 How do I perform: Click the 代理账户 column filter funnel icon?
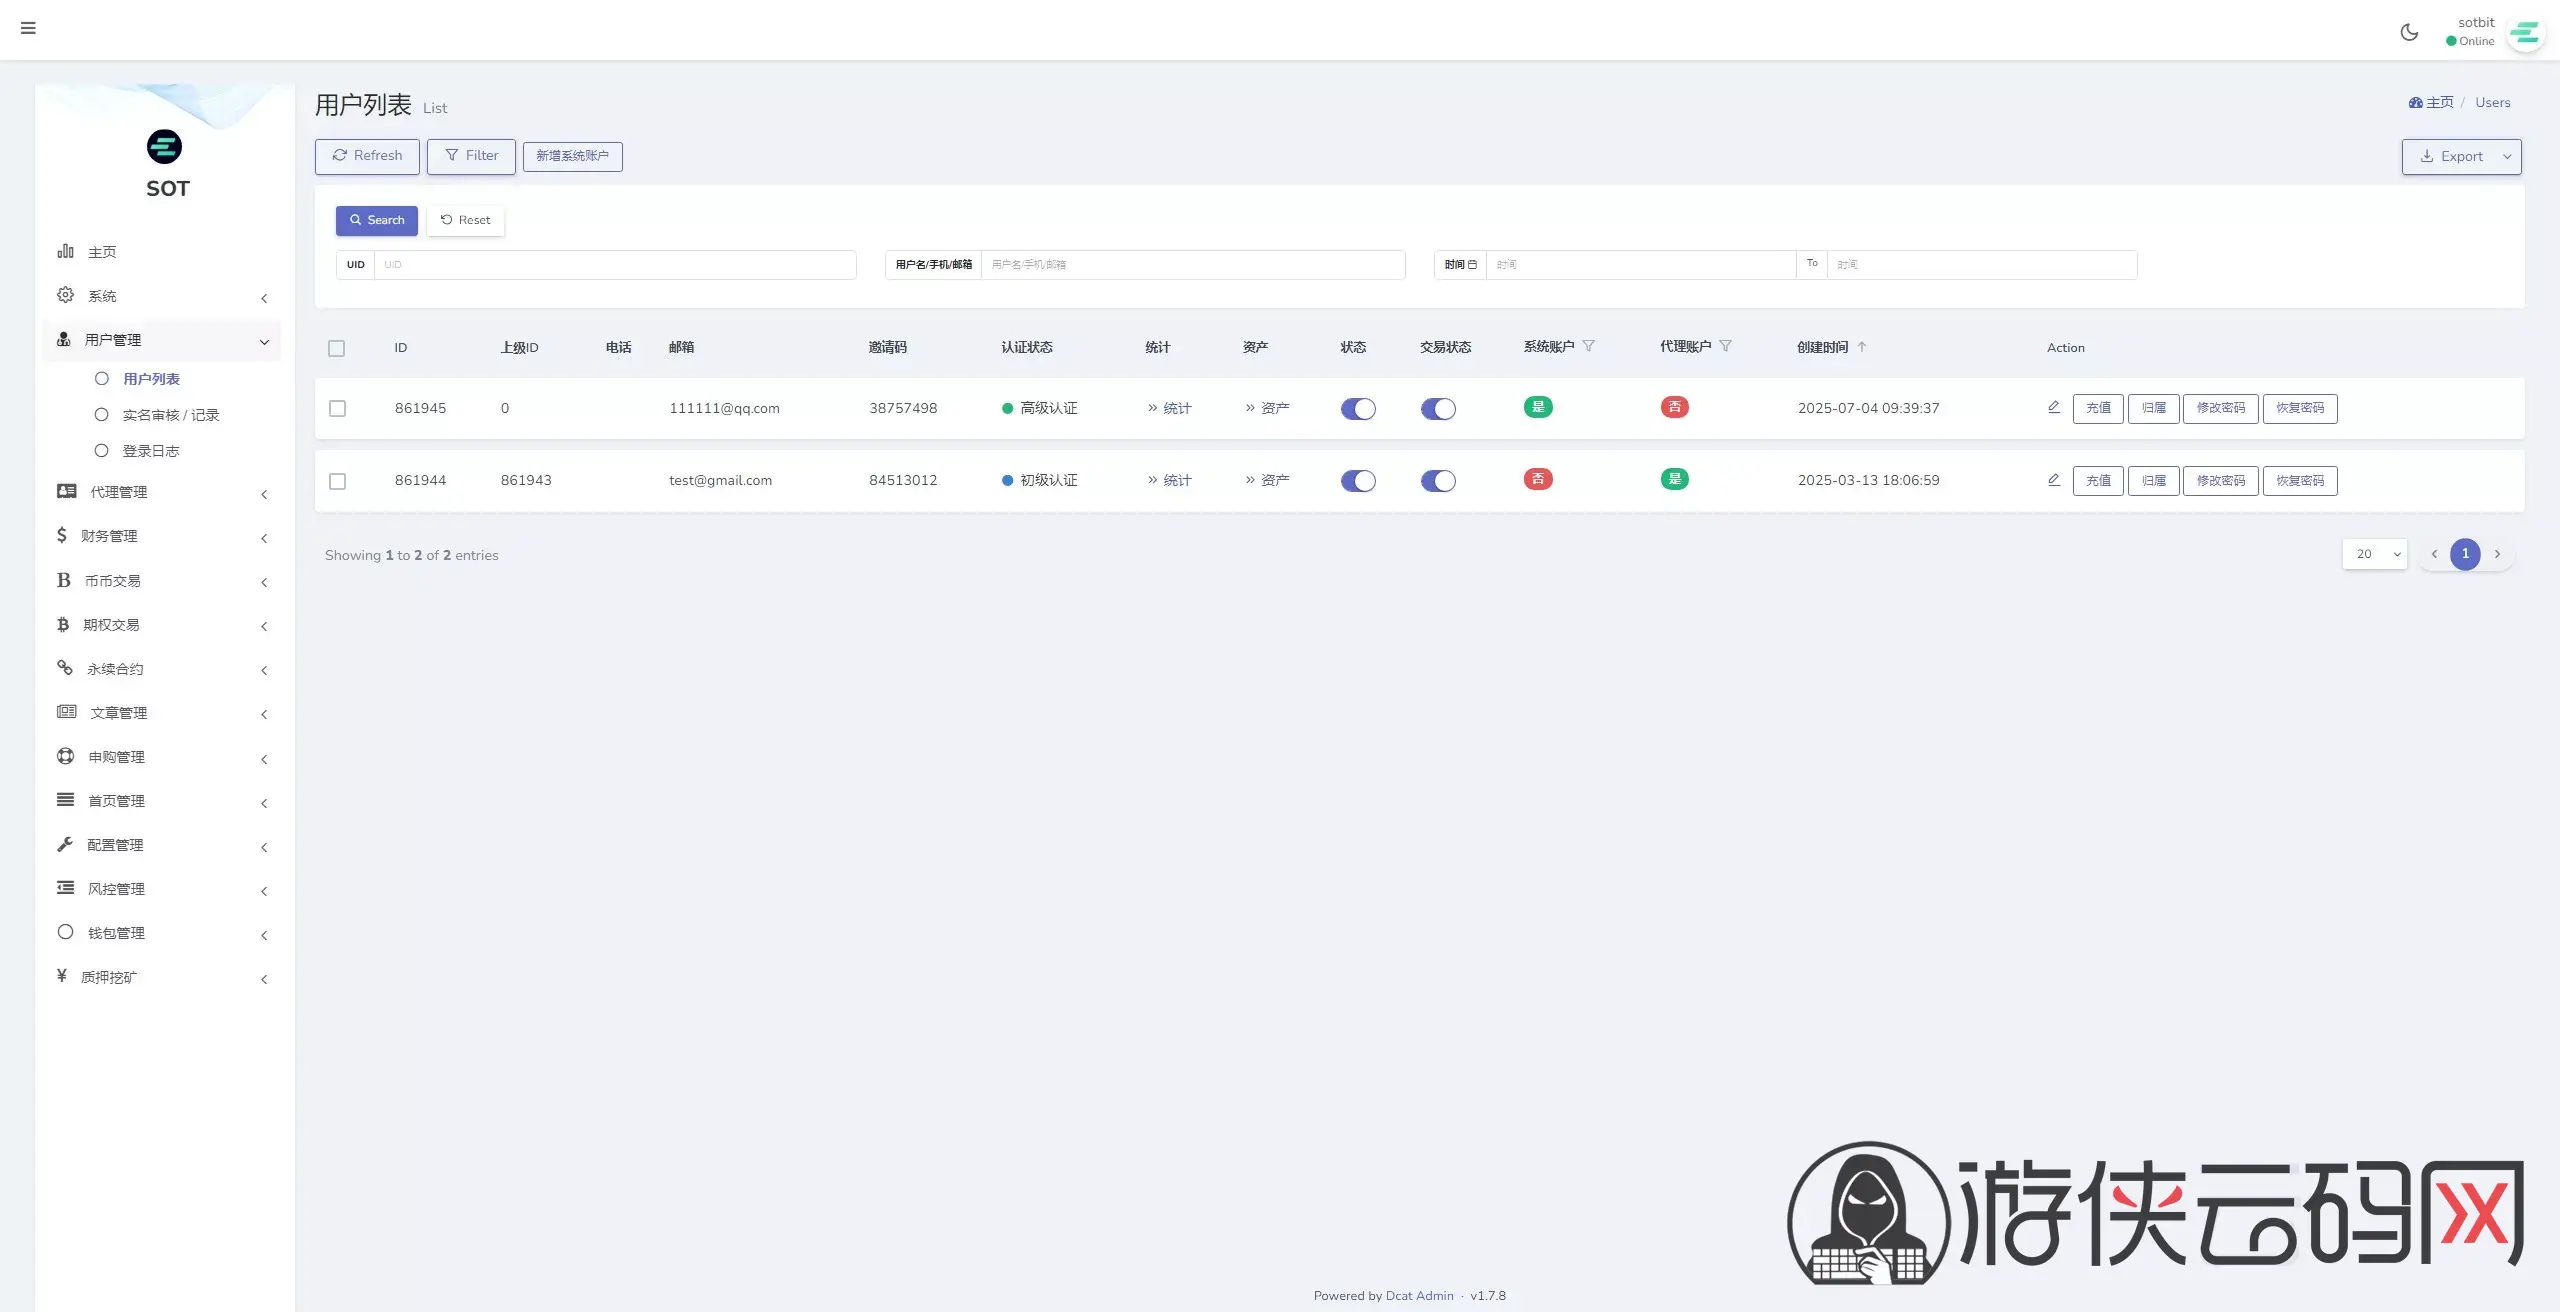coord(1725,346)
